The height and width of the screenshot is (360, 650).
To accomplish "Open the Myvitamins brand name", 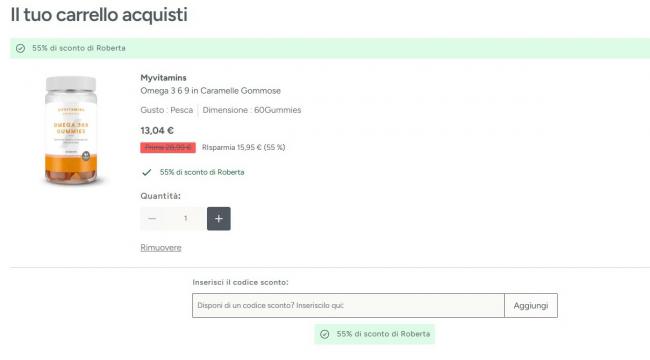I will [x=163, y=78].
